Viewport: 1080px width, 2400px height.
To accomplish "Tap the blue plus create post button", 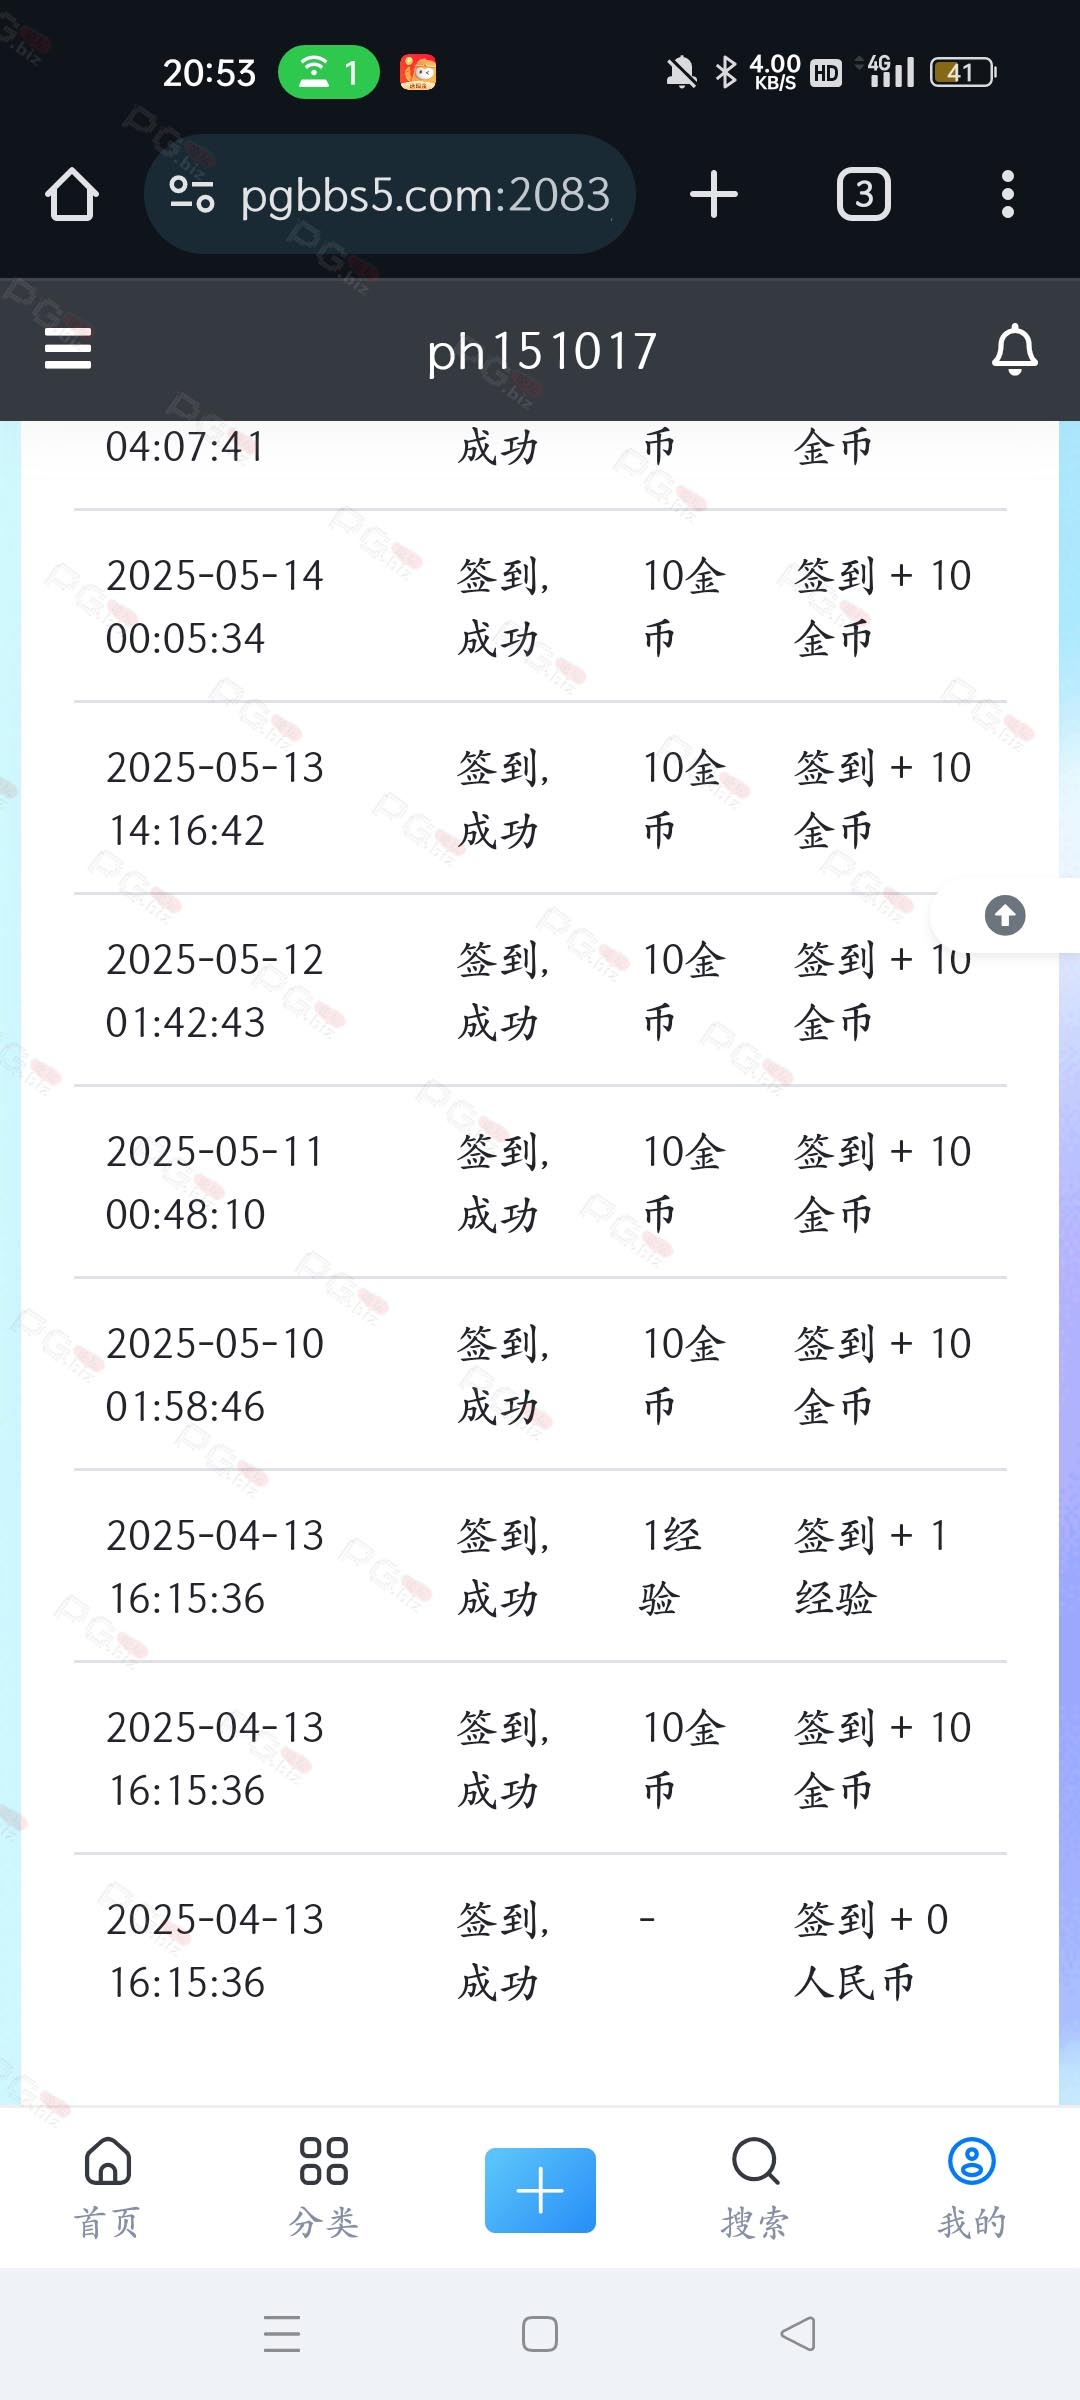I will tap(540, 2190).
